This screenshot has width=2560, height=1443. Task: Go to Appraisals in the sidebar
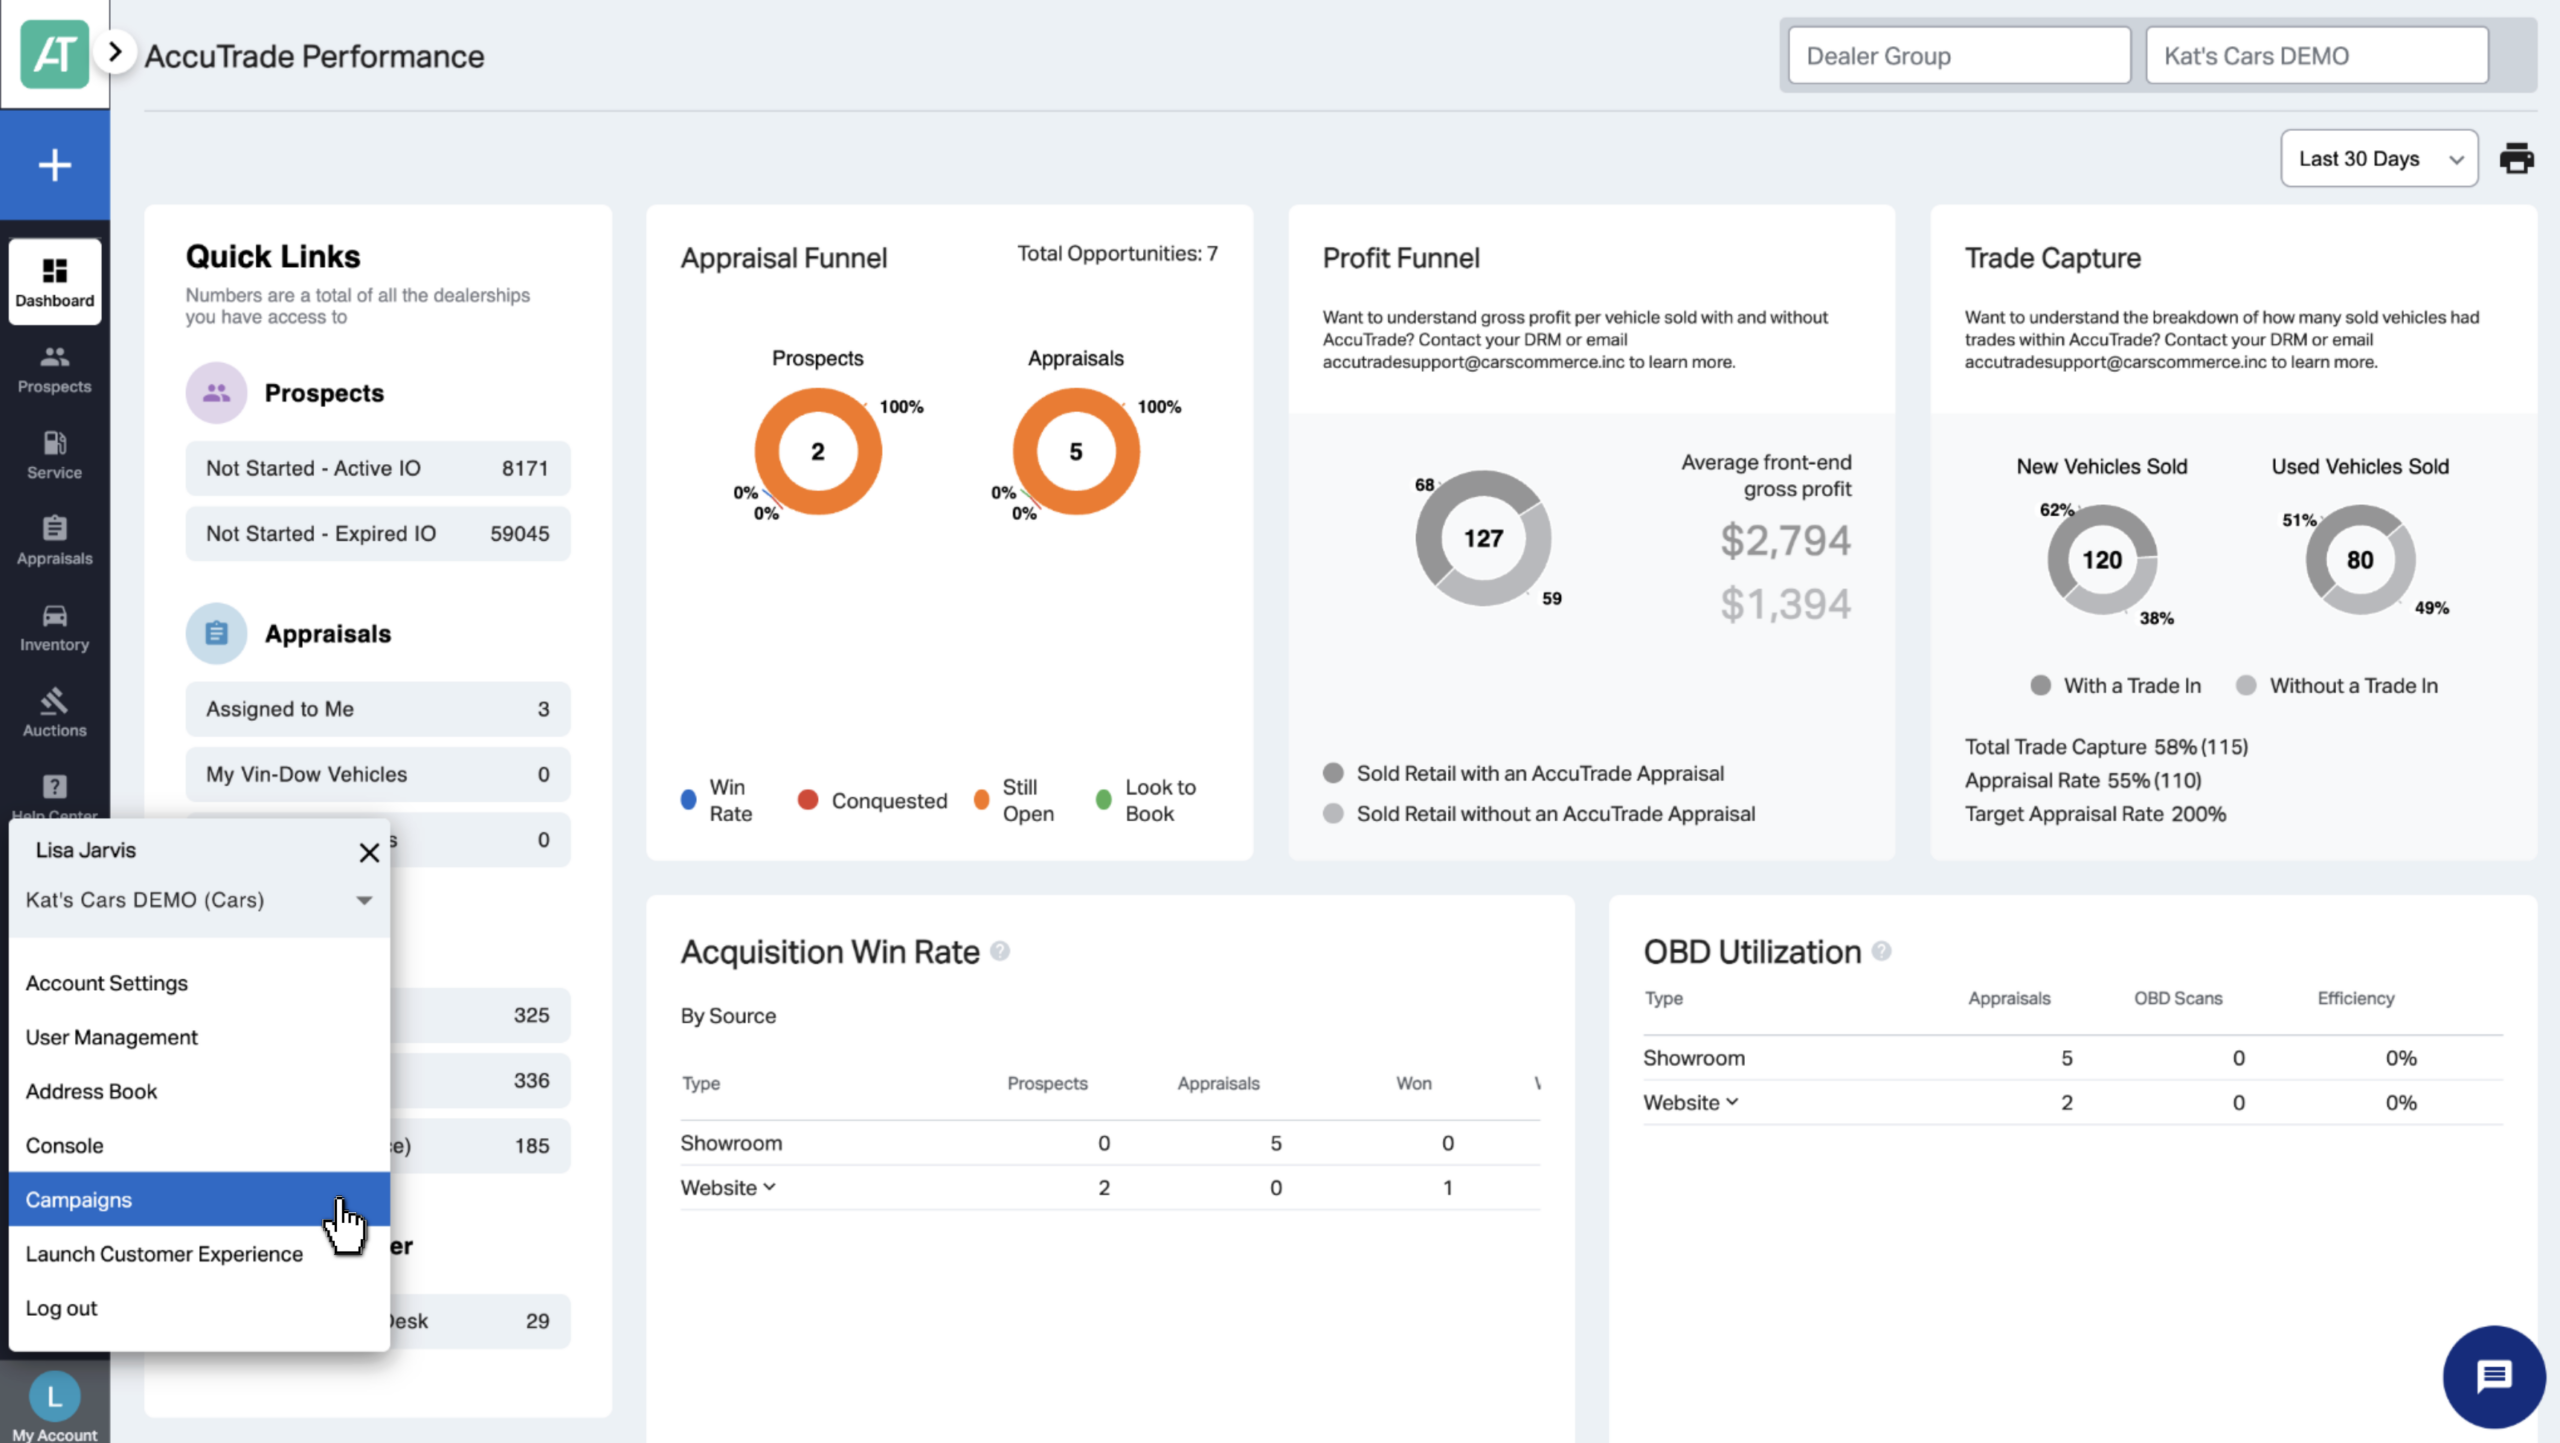coord(55,541)
